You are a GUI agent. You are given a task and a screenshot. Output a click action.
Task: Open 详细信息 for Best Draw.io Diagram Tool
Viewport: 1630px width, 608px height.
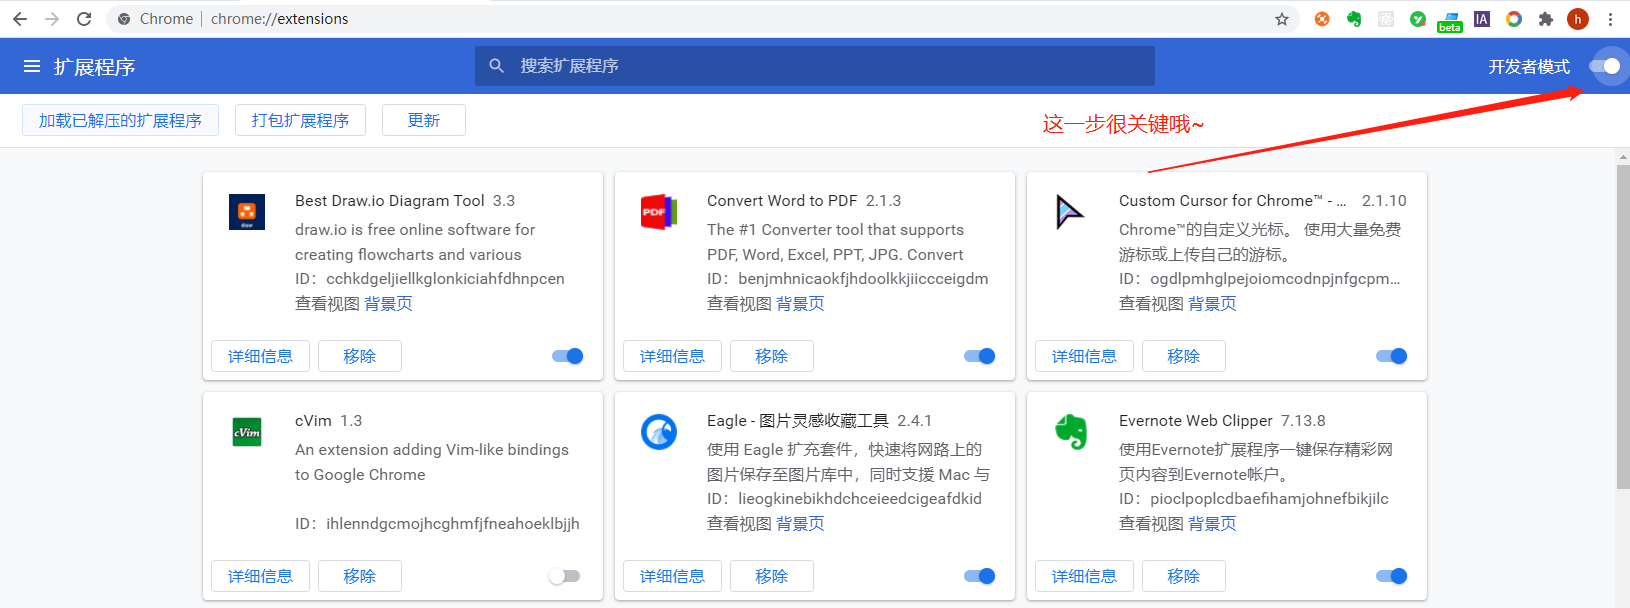coord(260,356)
